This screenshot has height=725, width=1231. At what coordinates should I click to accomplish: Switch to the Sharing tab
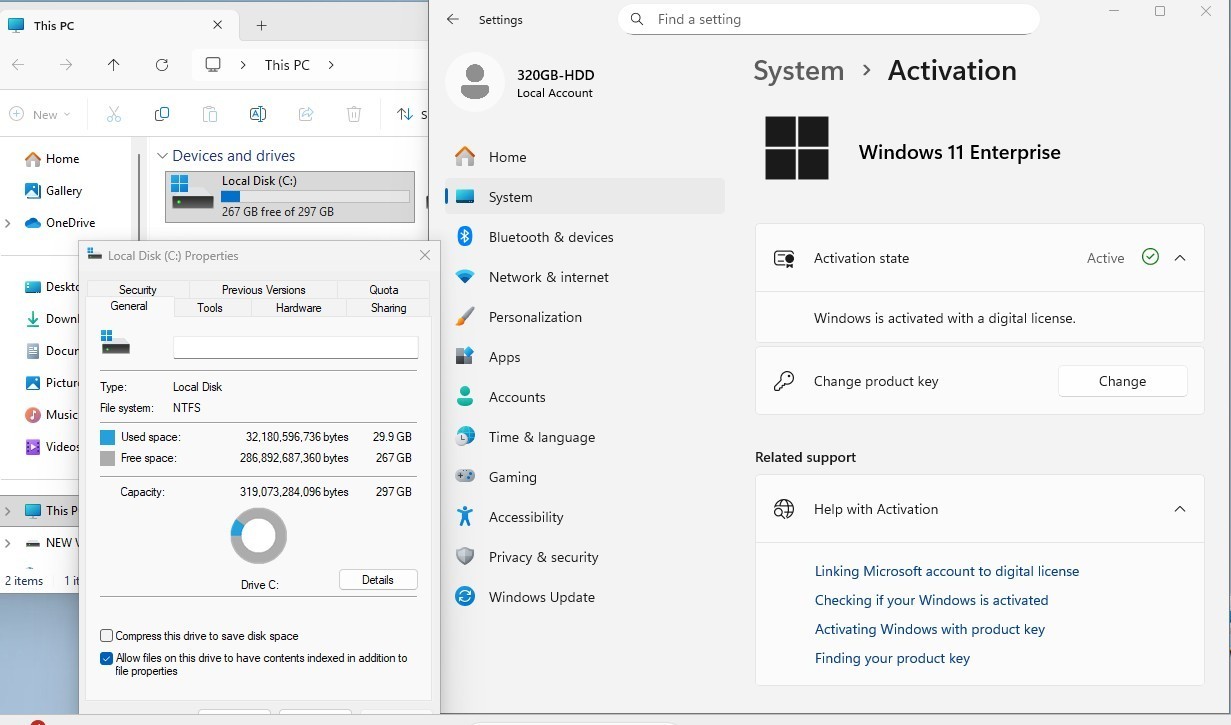[389, 308]
